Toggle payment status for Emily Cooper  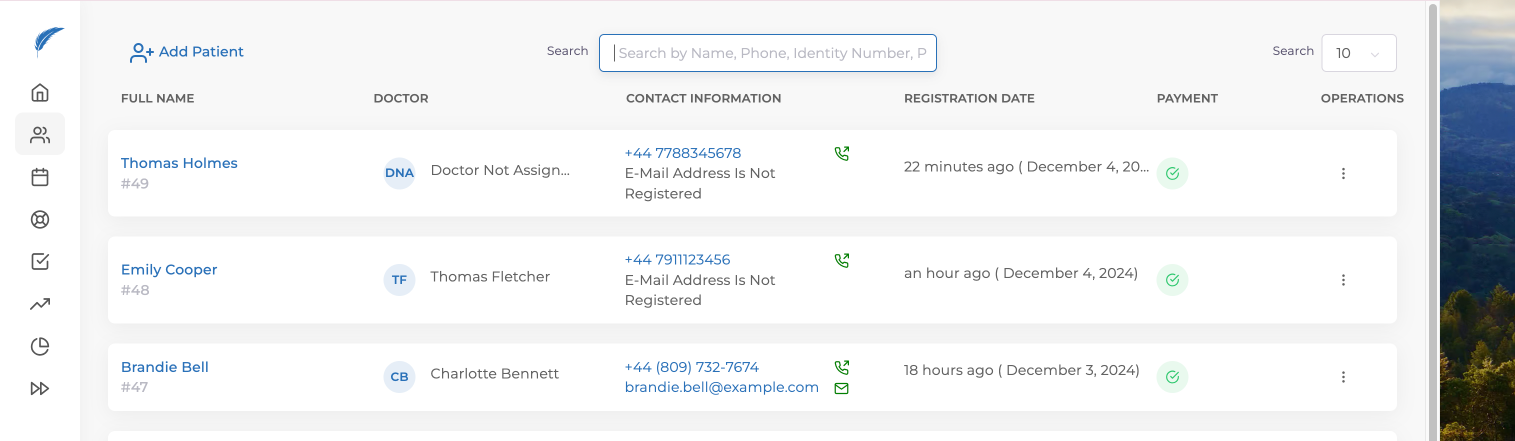click(x=1172, y=280)
